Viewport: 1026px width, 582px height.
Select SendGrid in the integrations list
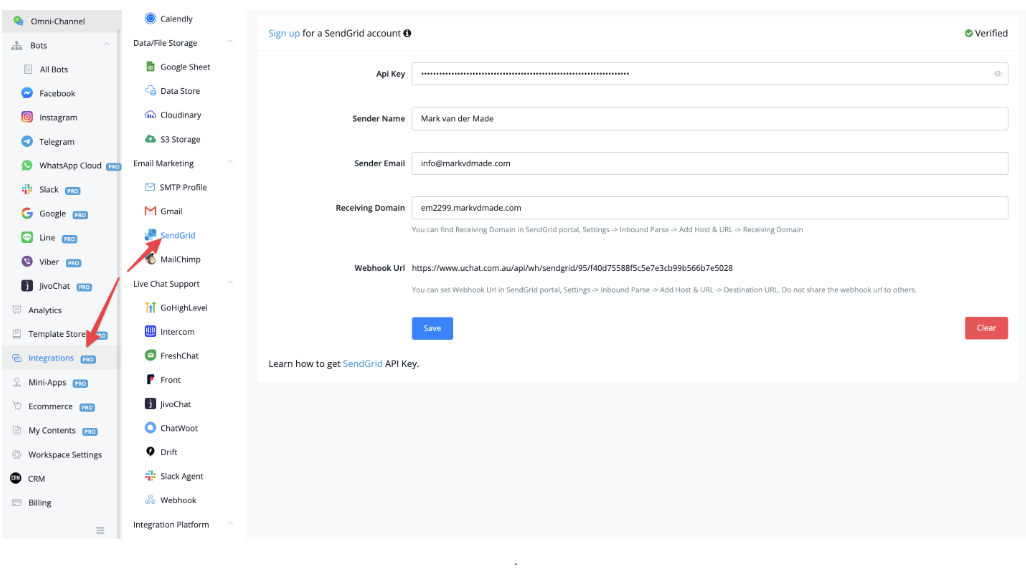tap(178, 235)
